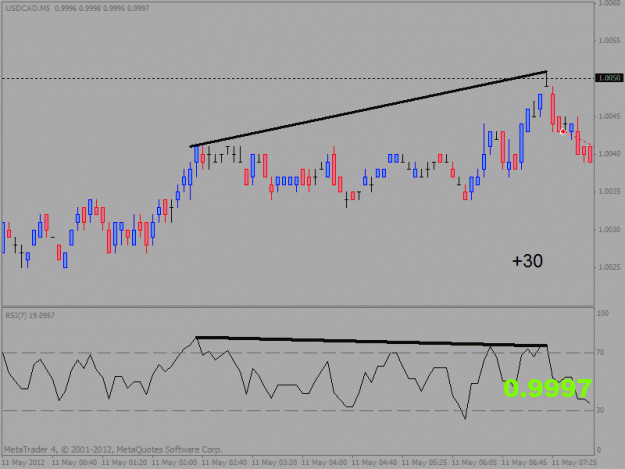The height and width of the screenshot is (469, 625).
Task: Click the 11 May 02:00 time label
Action: click(x=174, y=463)
